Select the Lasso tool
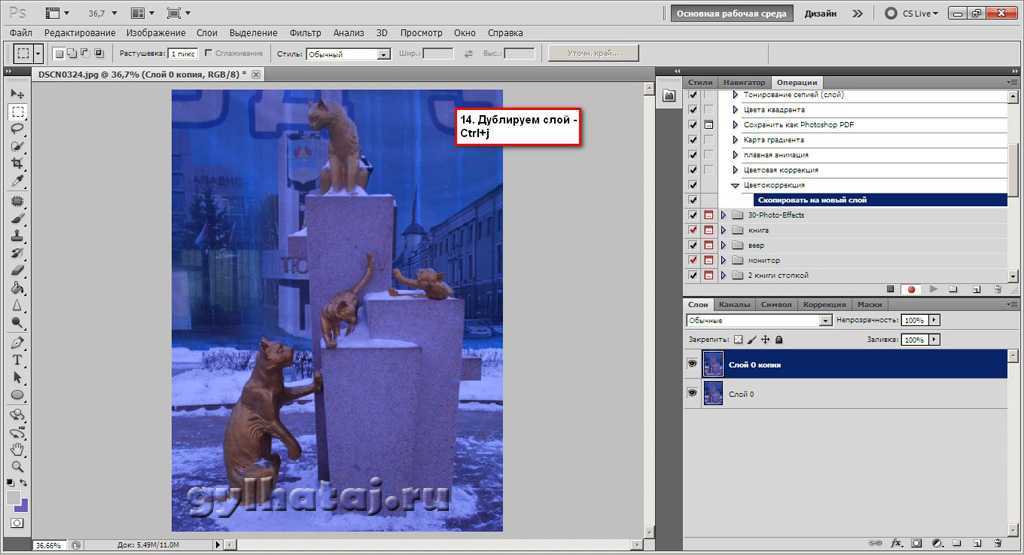 point(17,128)
